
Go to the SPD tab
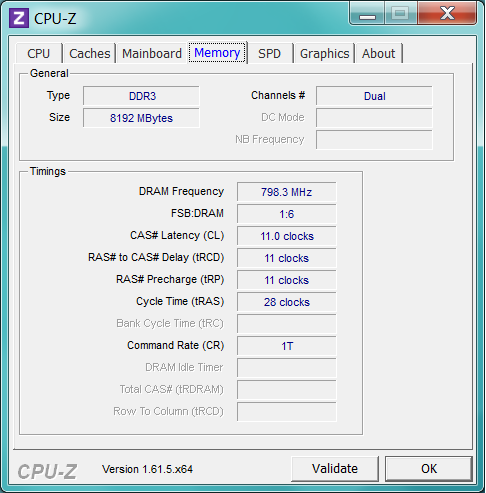pyautogui.click(x=270, y=53)
